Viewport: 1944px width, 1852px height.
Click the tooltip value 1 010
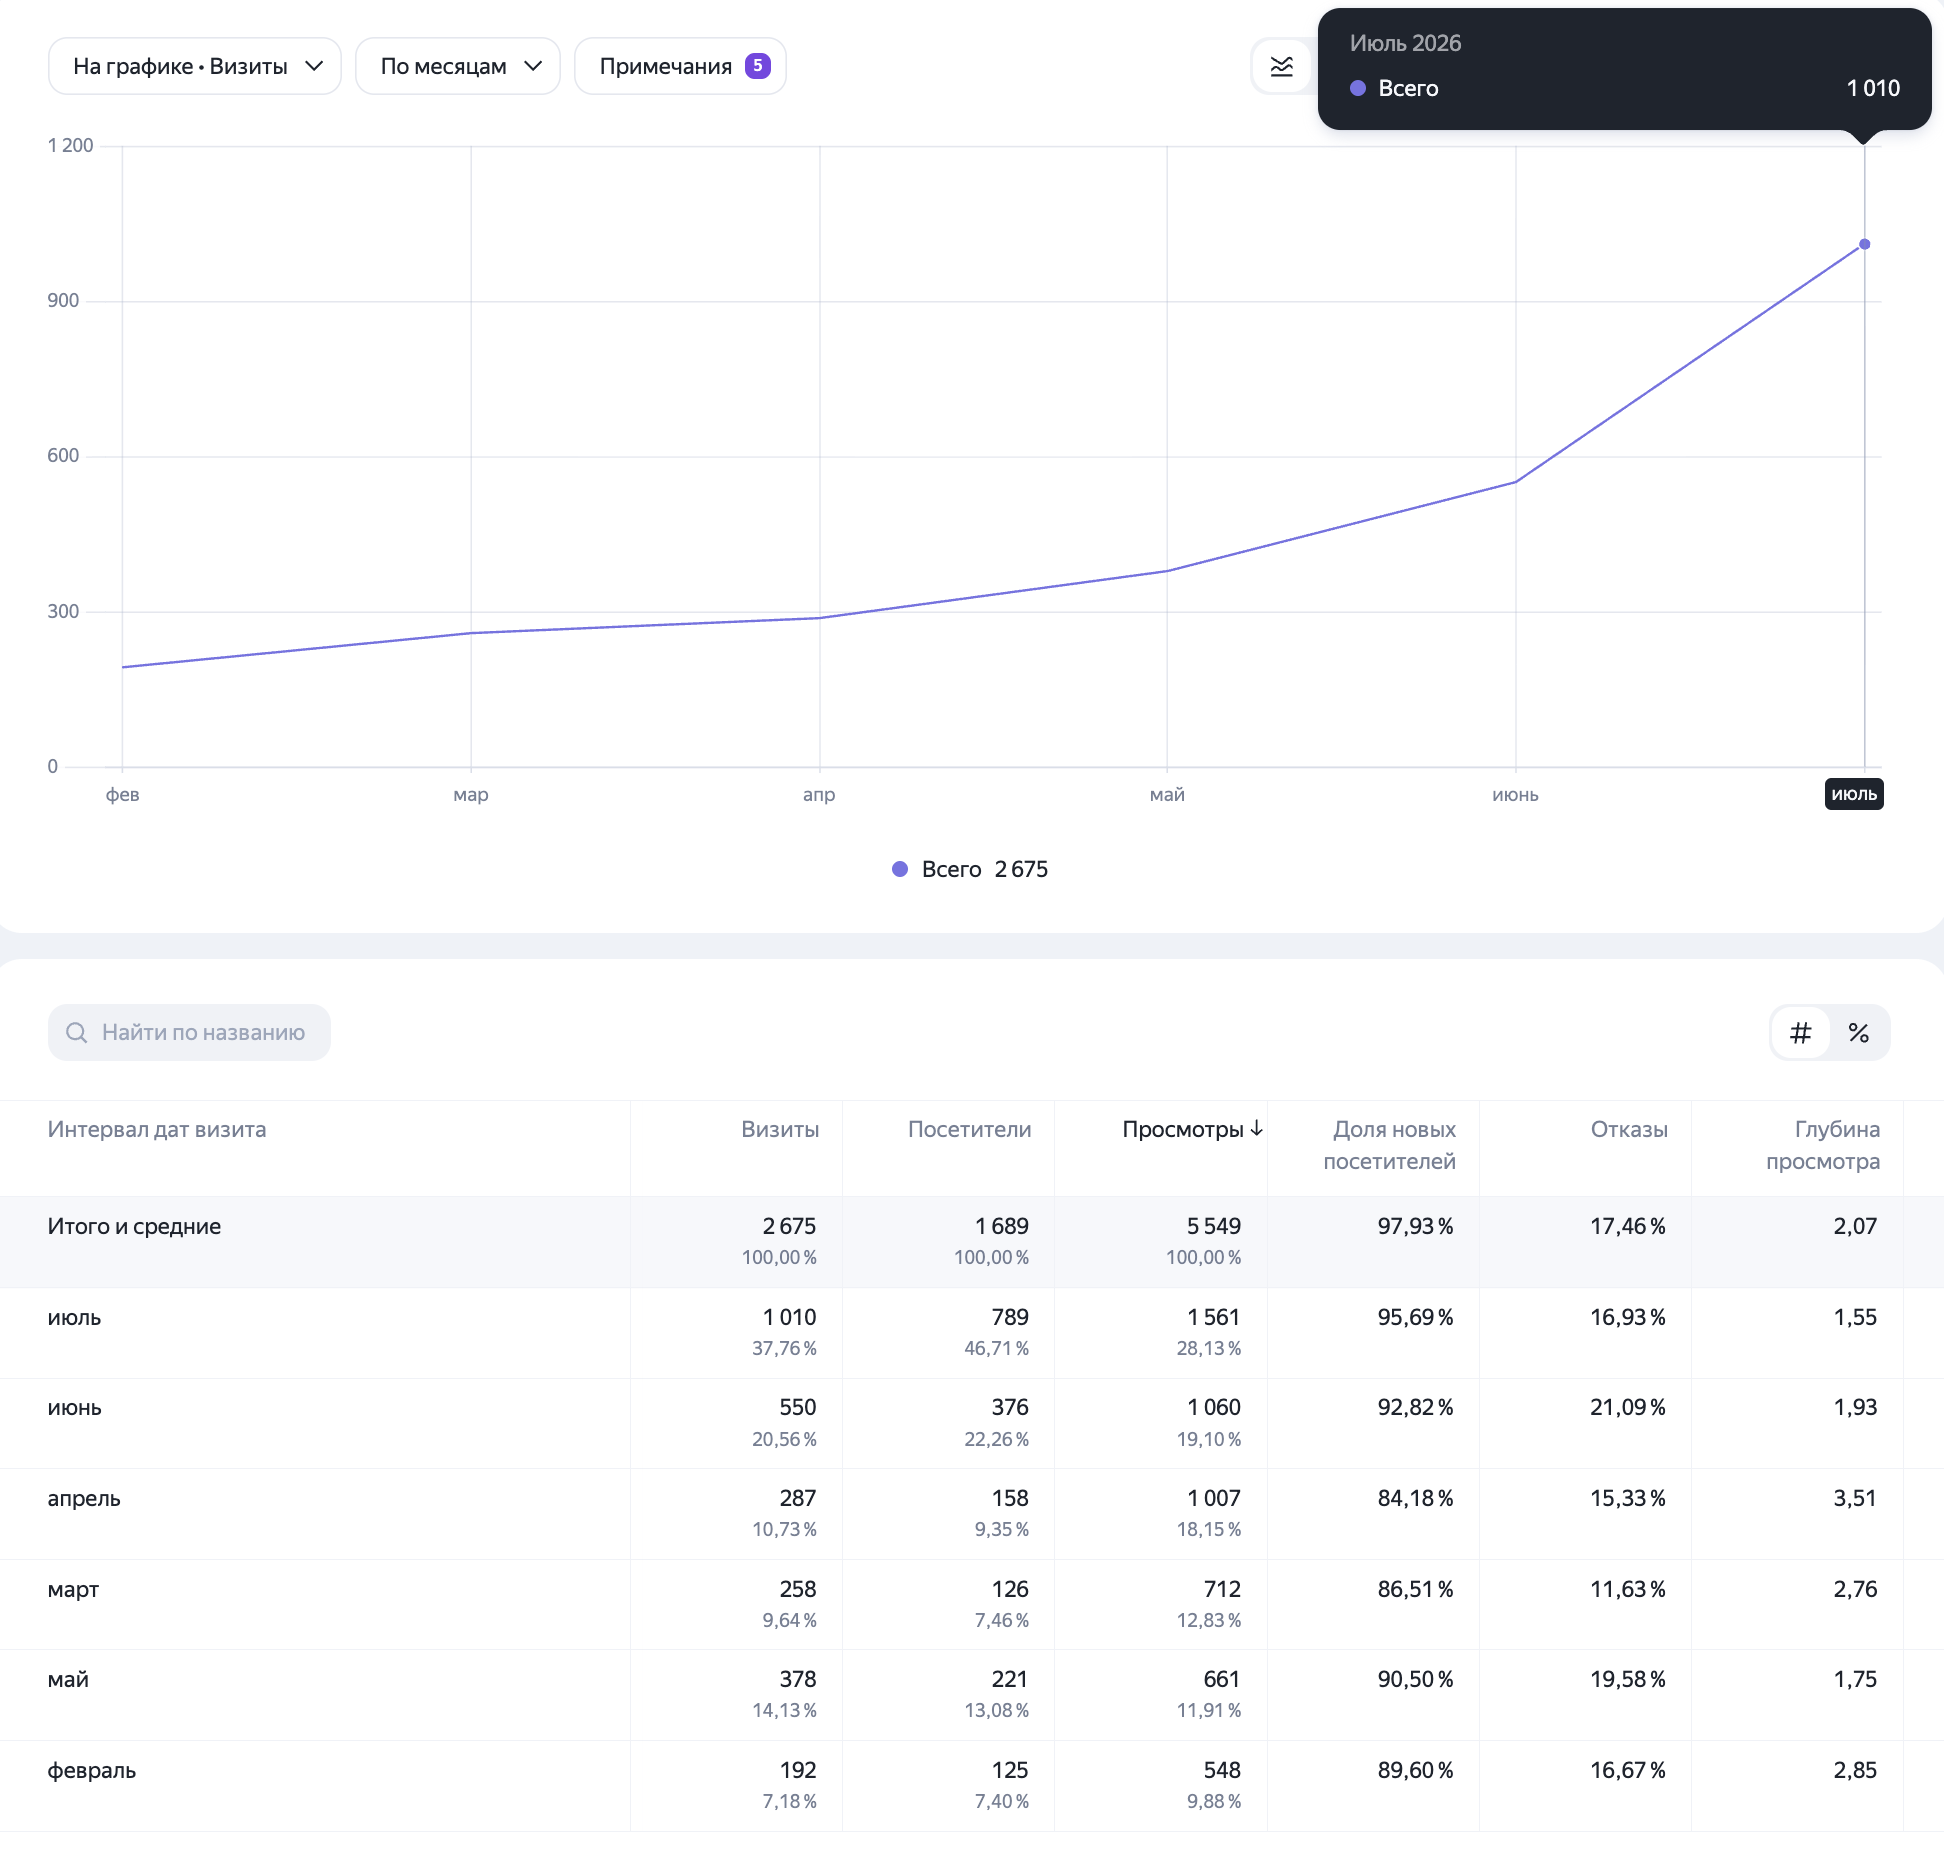1873,88
